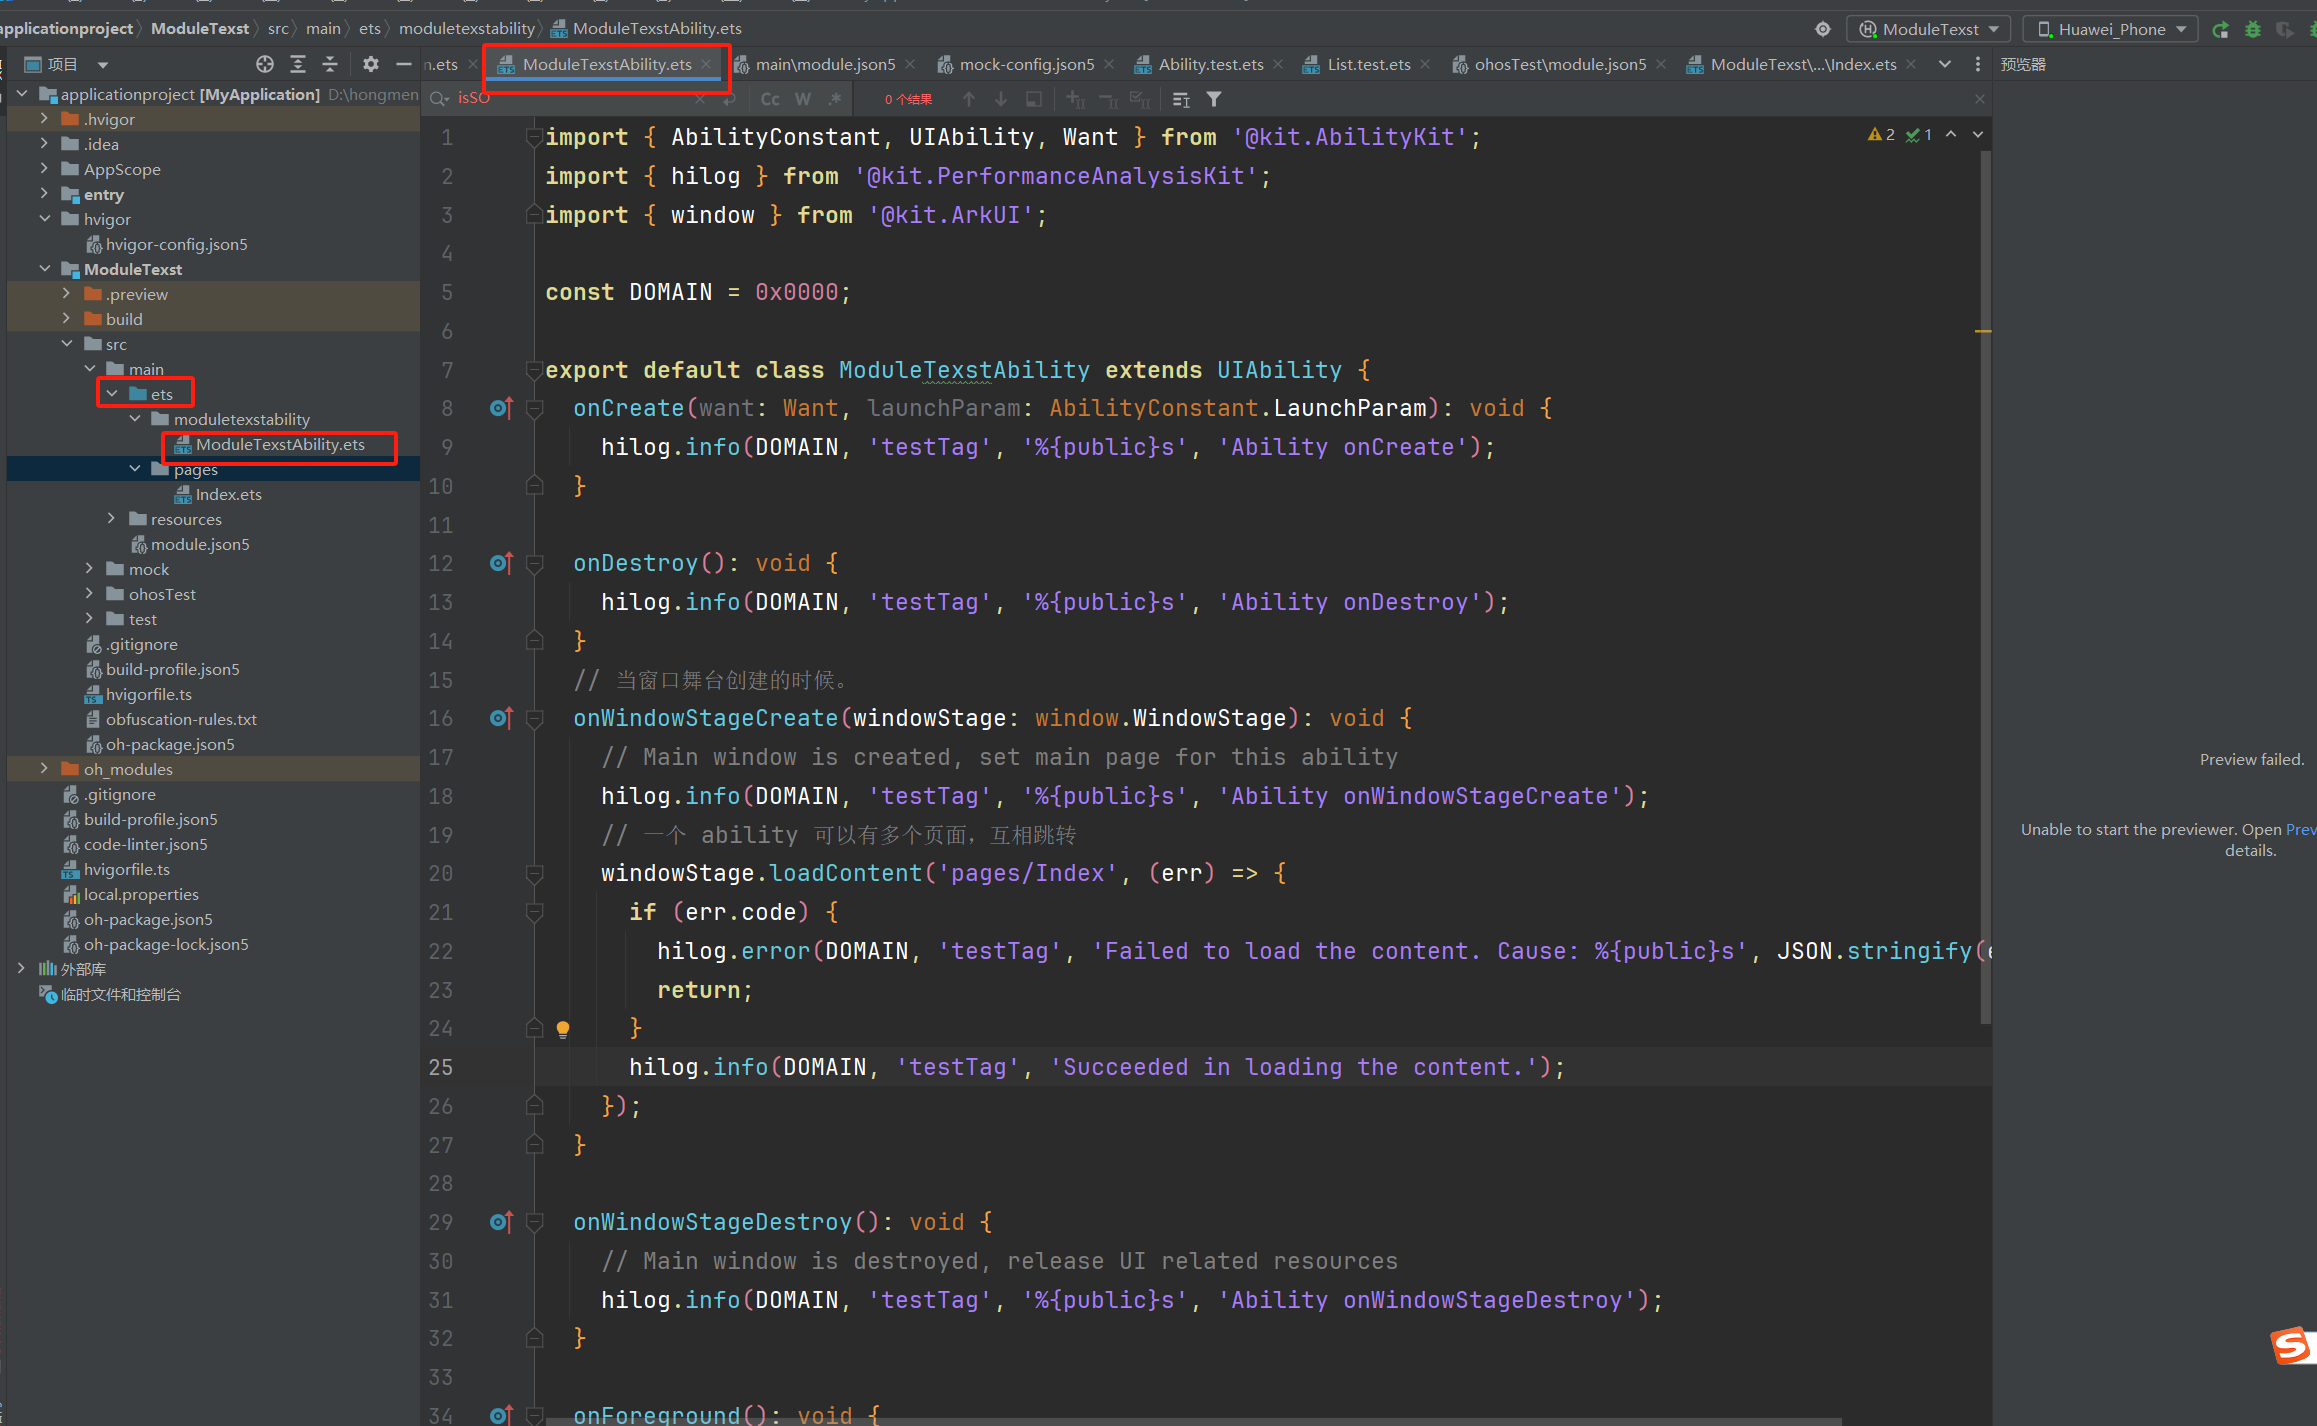Switch to the mock-config.json5 tab
This screenshot has height=1426, width=2317.
pyautogui.click(x=1026, y=64)
